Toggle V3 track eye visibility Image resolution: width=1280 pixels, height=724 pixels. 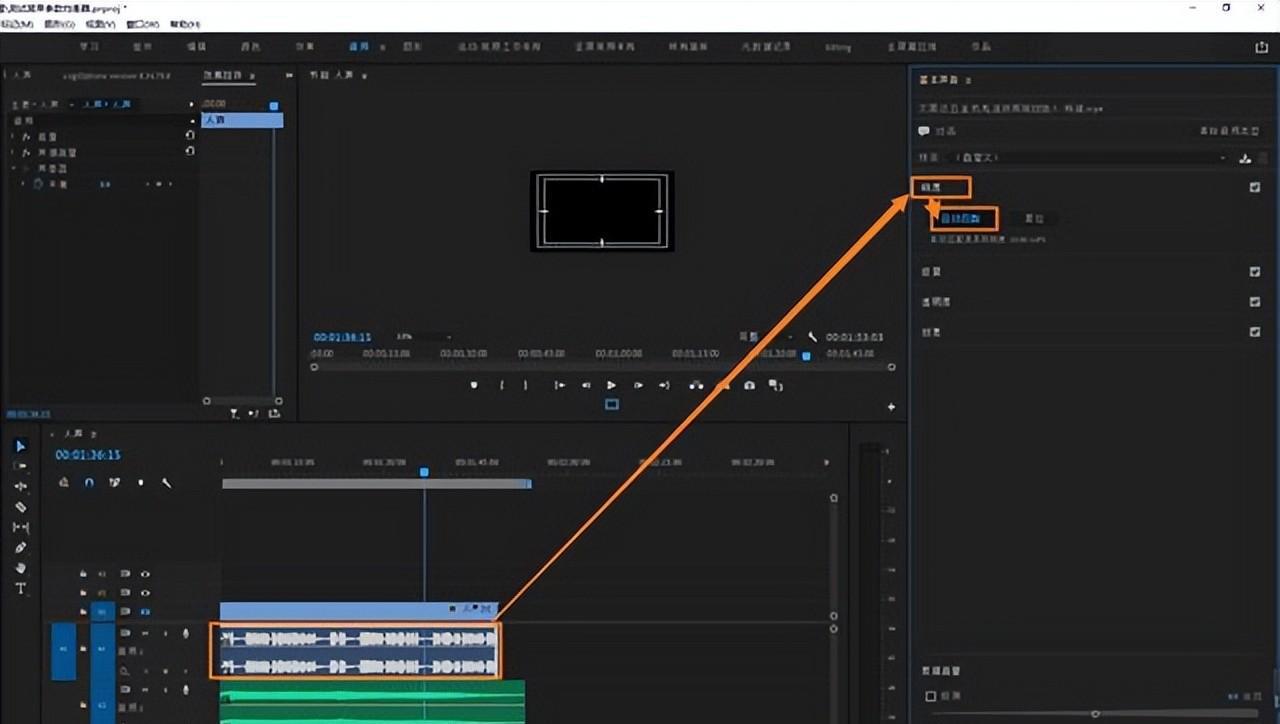tap(145, 574)
